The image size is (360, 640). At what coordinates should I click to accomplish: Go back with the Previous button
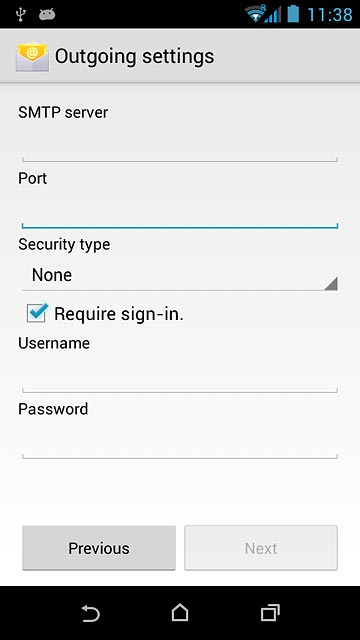99,548
